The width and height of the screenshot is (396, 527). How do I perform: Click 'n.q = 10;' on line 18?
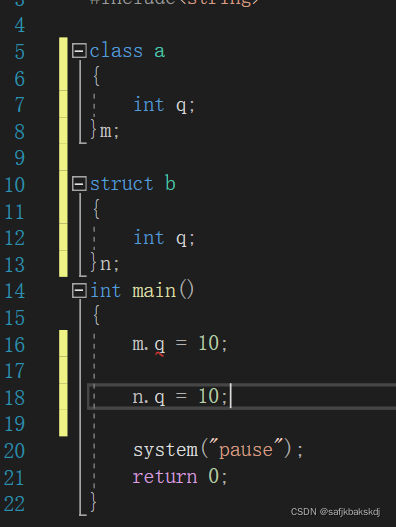pos(180,397)
